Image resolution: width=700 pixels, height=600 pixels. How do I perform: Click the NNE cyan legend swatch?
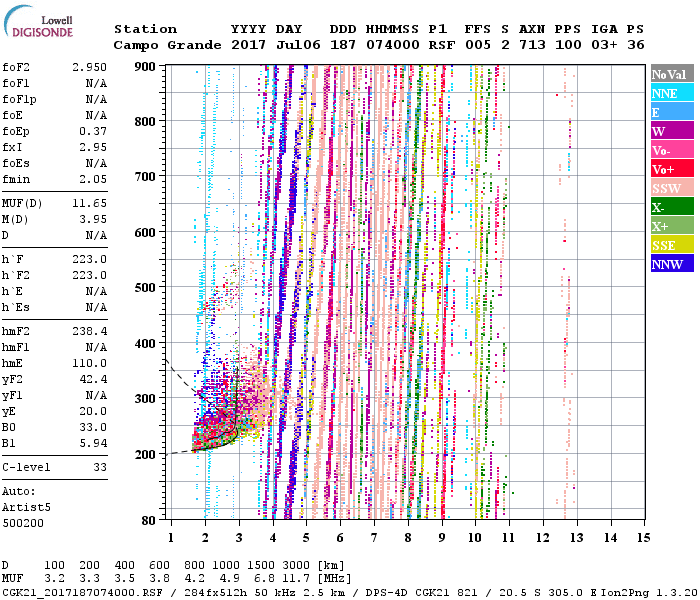coord(672,93)
